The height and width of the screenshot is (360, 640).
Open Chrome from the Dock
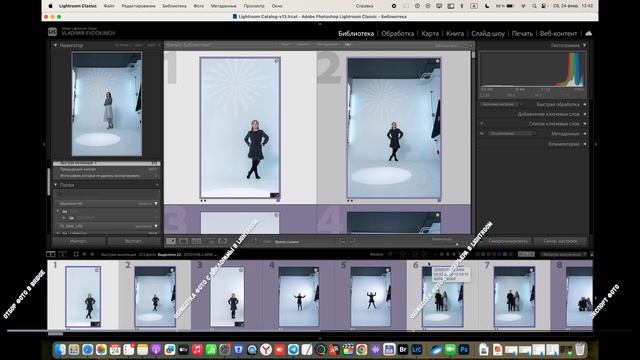tap(362, 350)
